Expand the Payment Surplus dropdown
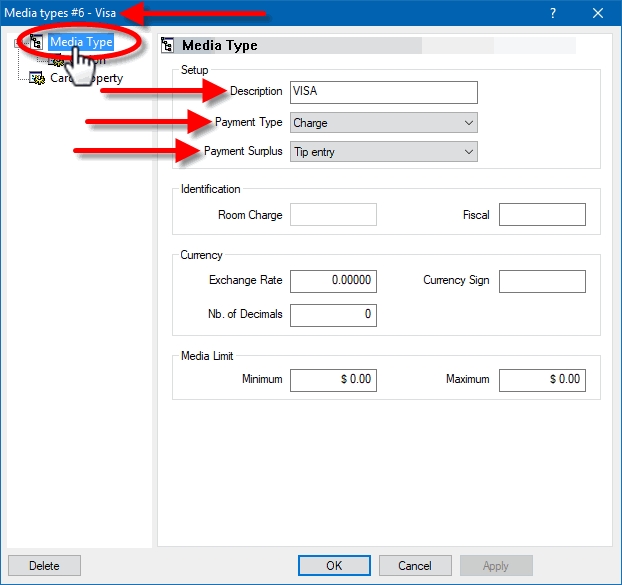Viewport: 622px width, 585px height. (x=383, y=152)
